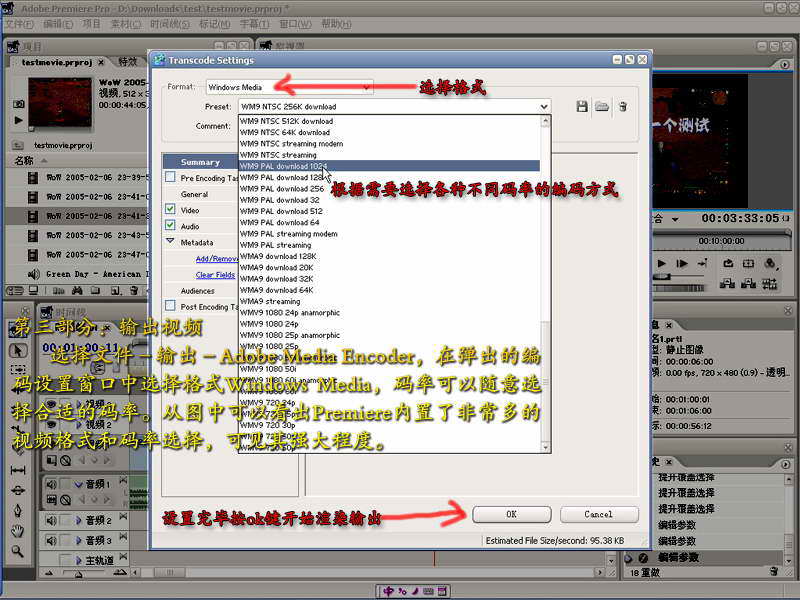Click the Safe Margins icon in monitor
This screenshot has width=800, height=600.
click(748, 263)
